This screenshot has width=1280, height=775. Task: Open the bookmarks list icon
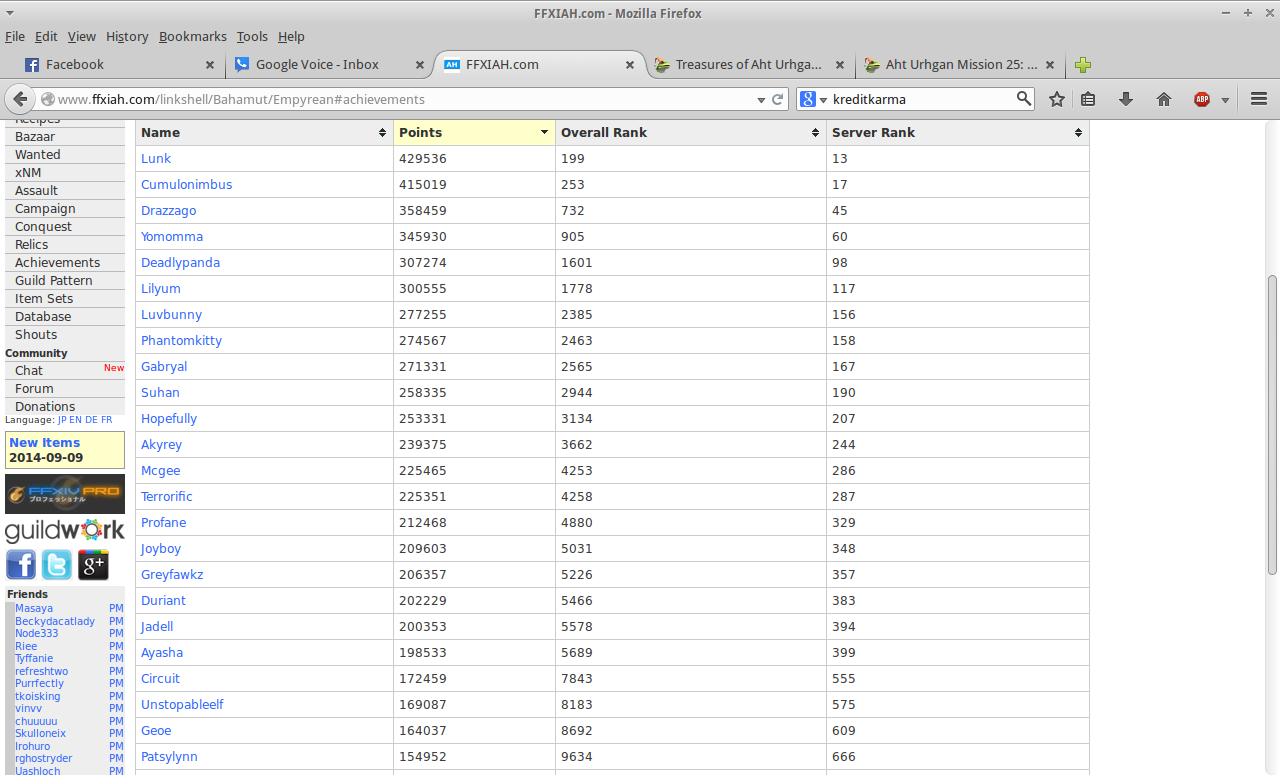1088,99
